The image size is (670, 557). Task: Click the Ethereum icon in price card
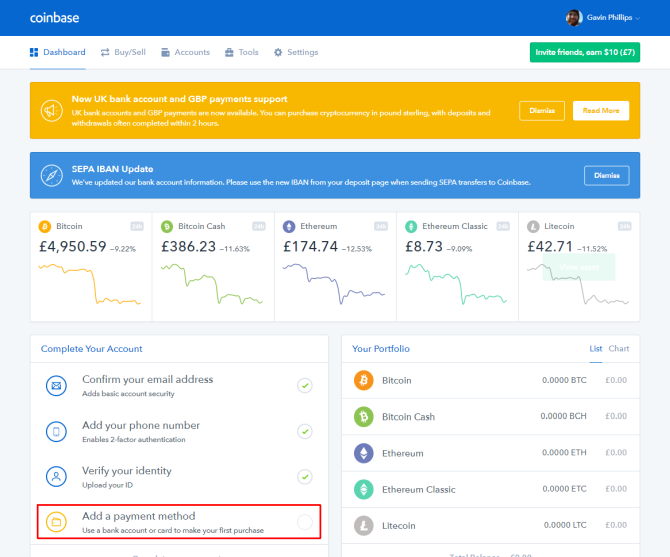[x=289, y=226]
